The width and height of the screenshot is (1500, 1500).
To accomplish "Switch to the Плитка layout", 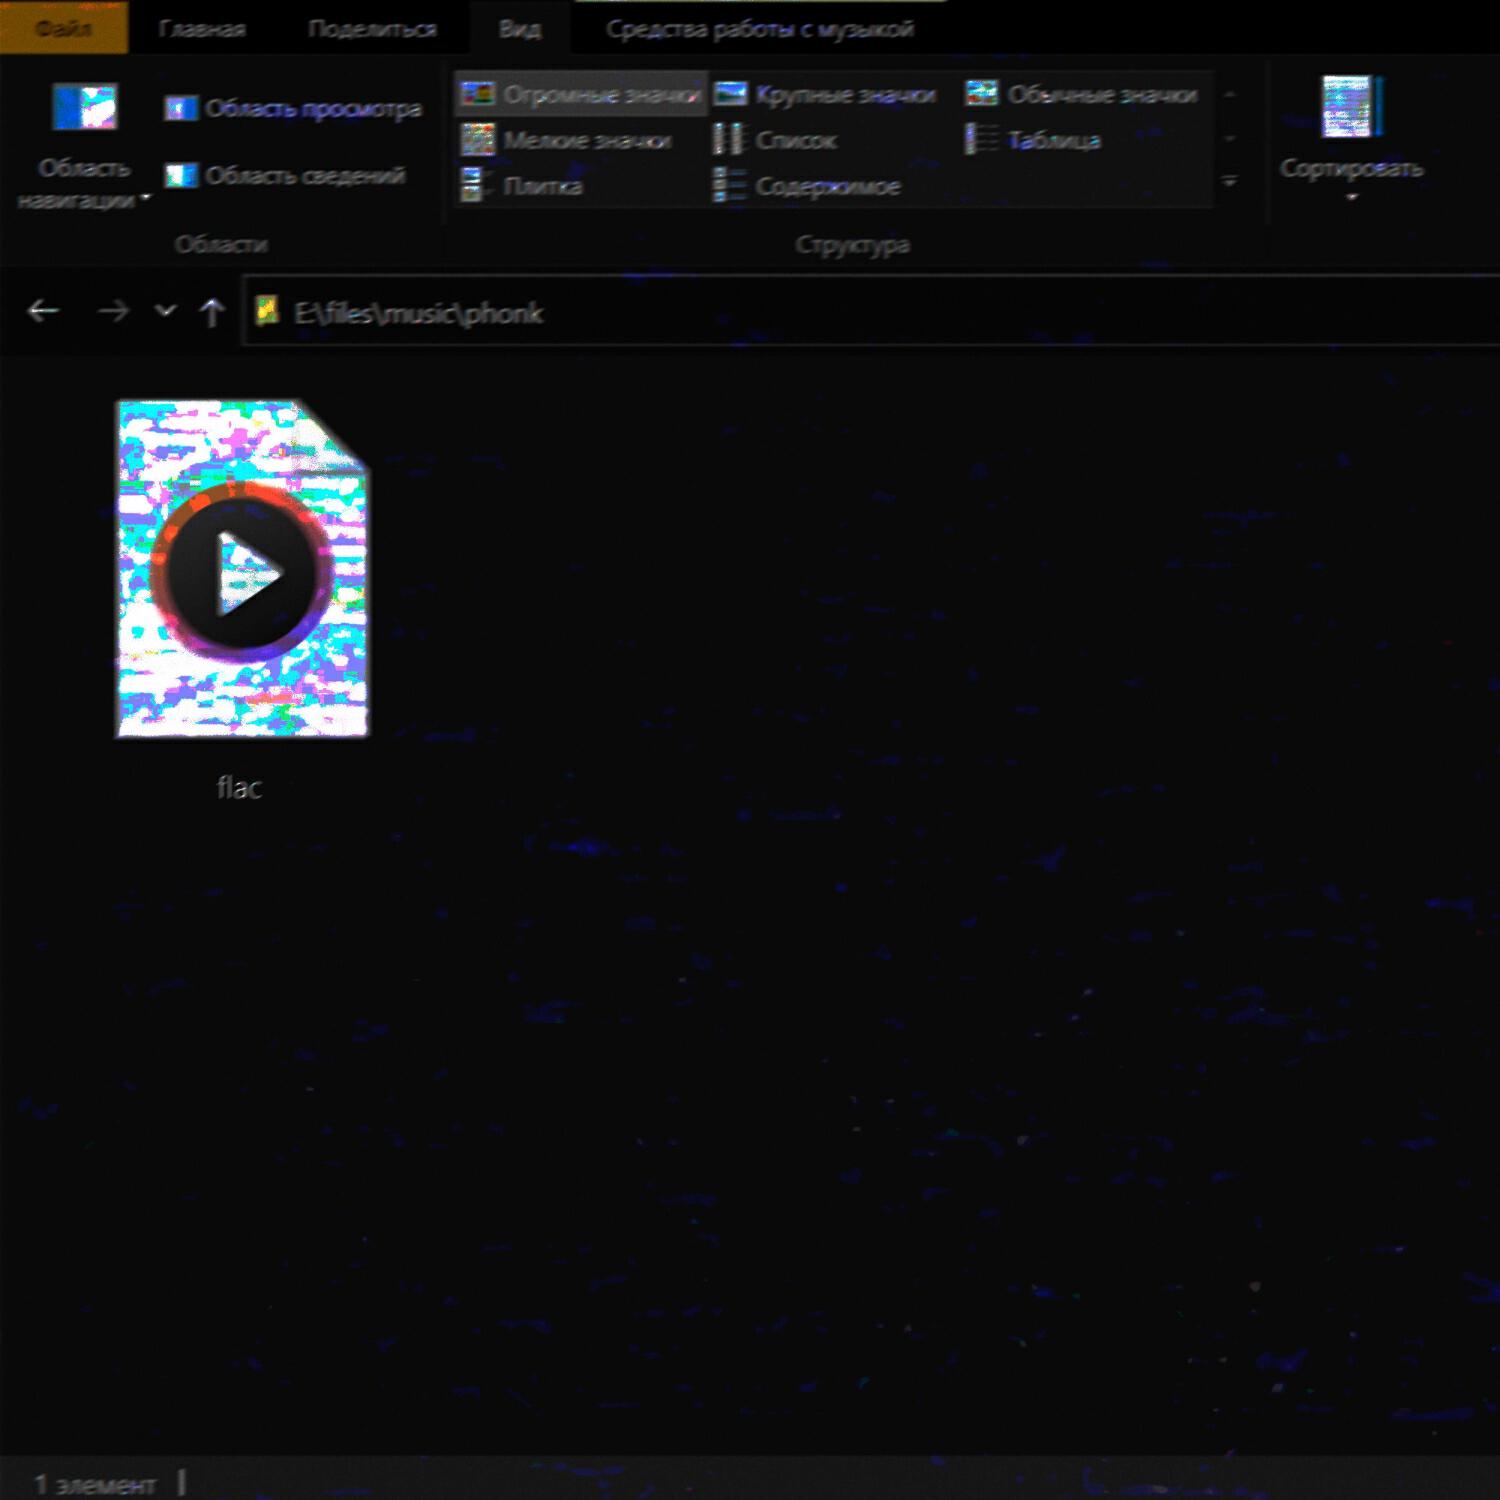I will pyautogui.click(x=522, y=186).
